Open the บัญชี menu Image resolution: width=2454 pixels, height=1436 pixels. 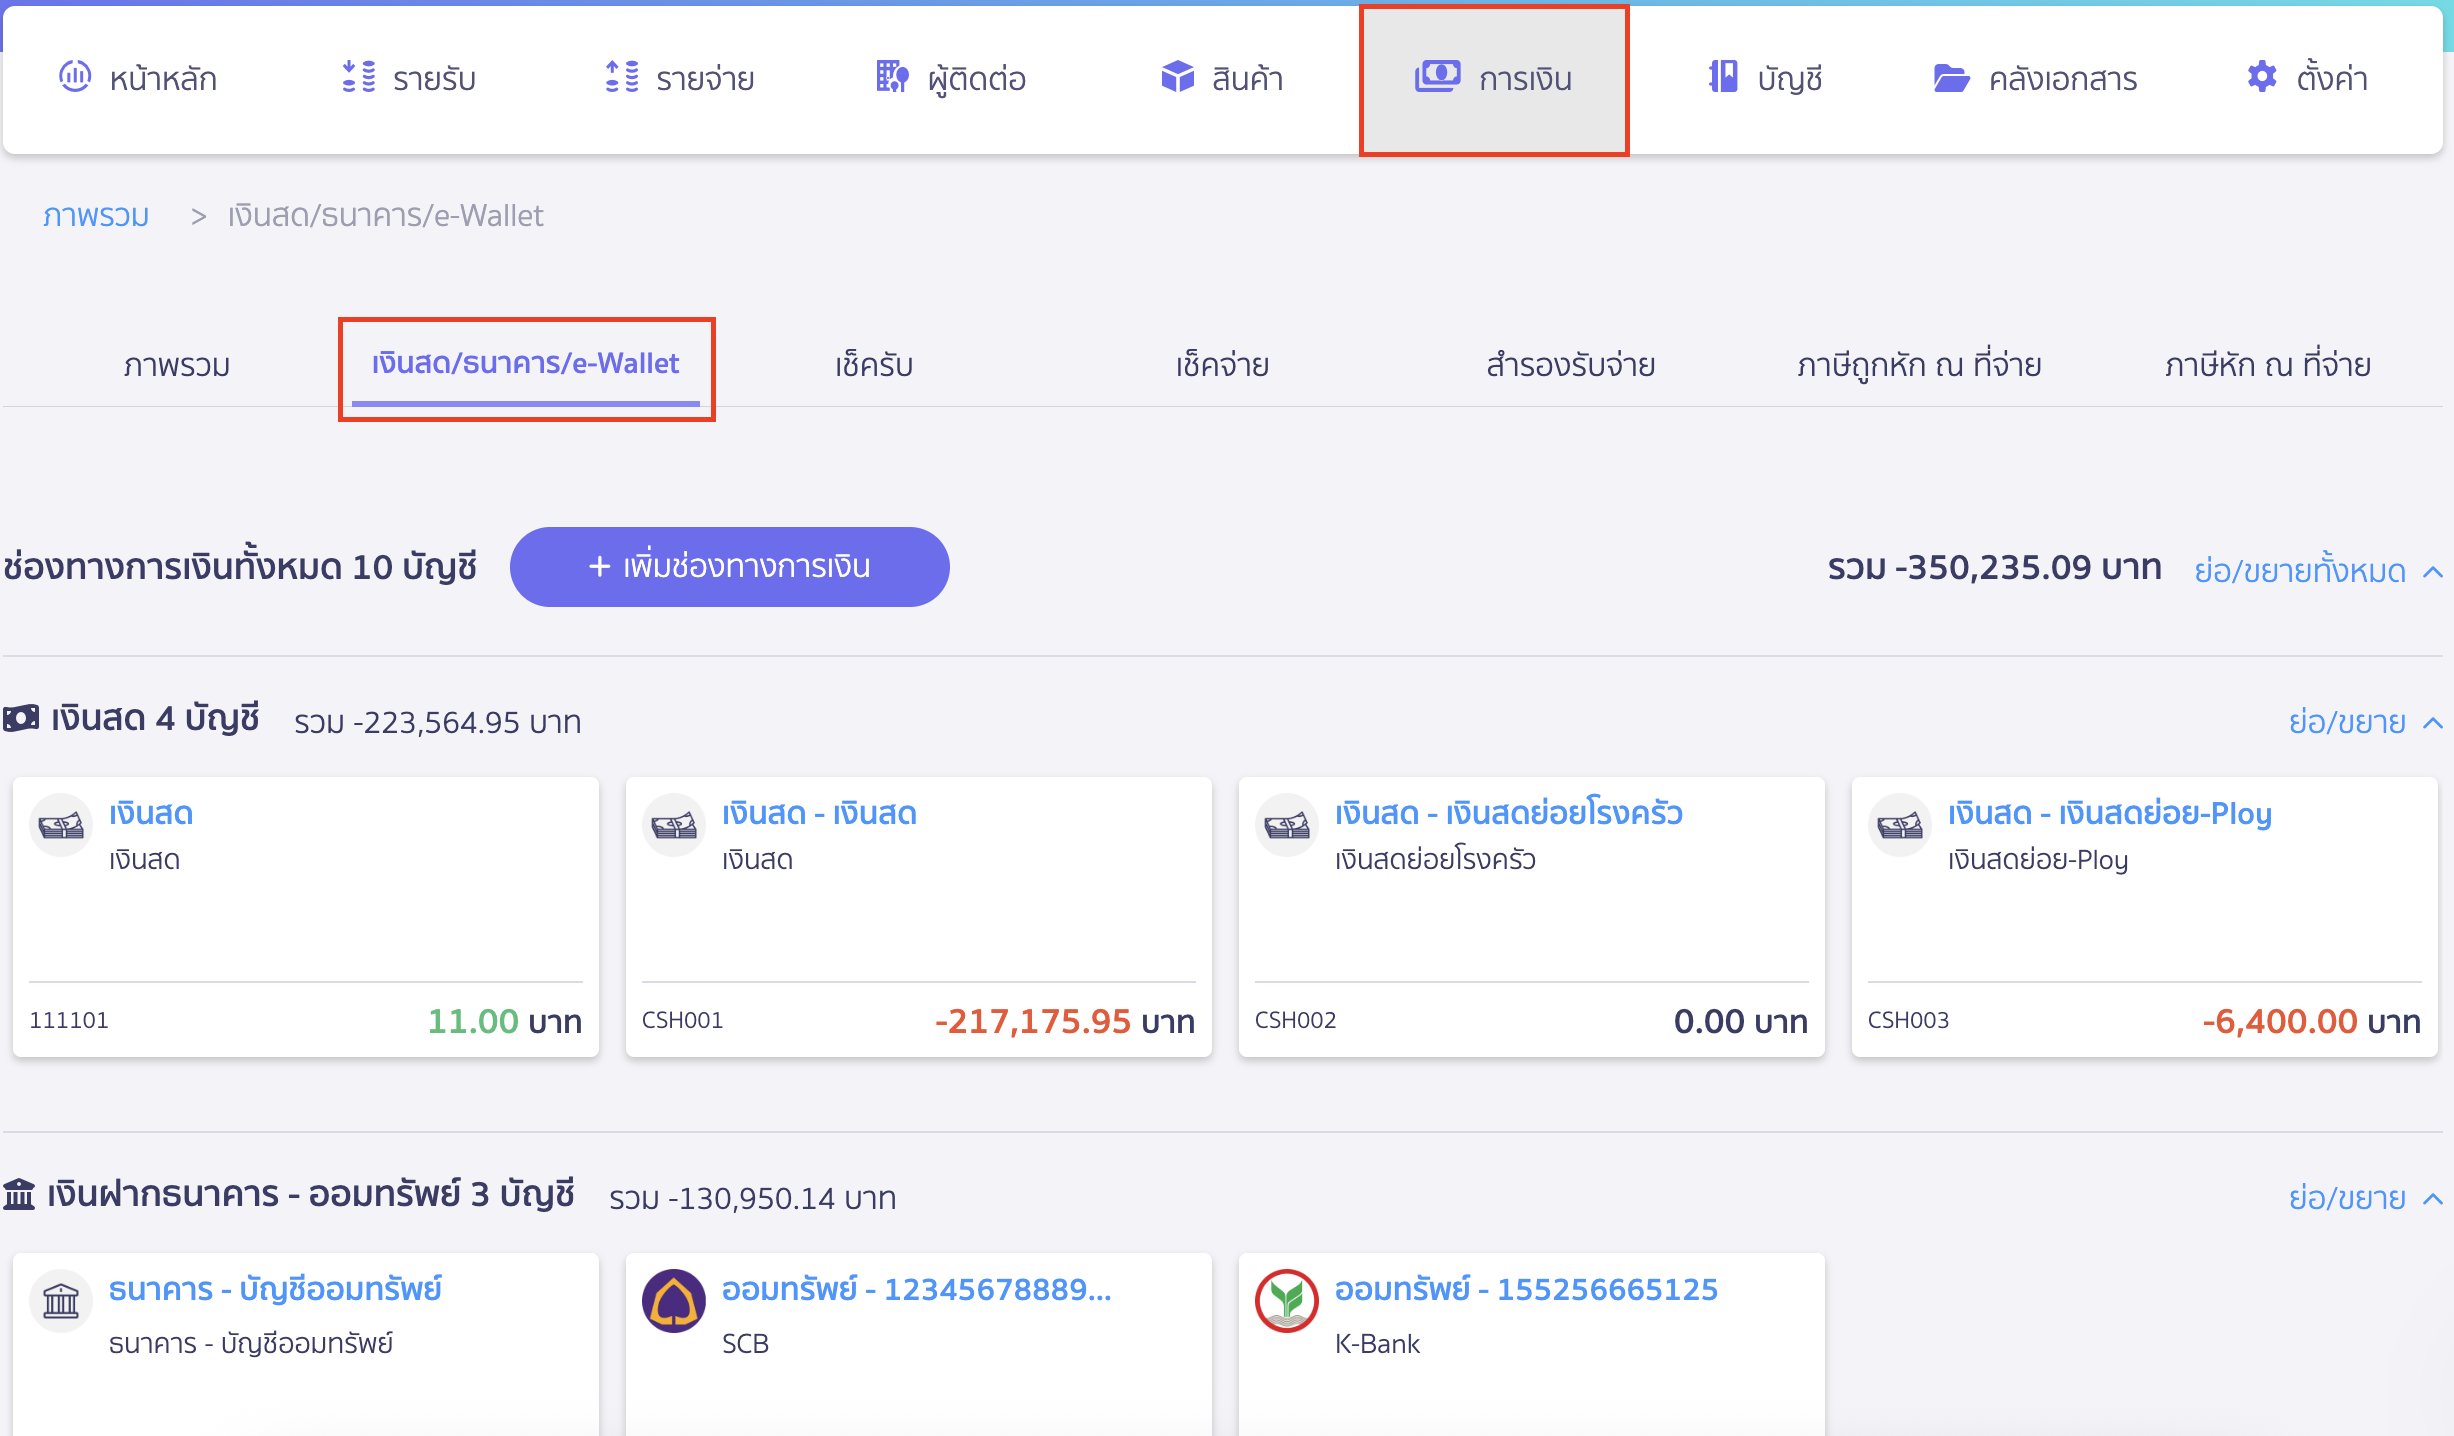tap(1765, 78)
